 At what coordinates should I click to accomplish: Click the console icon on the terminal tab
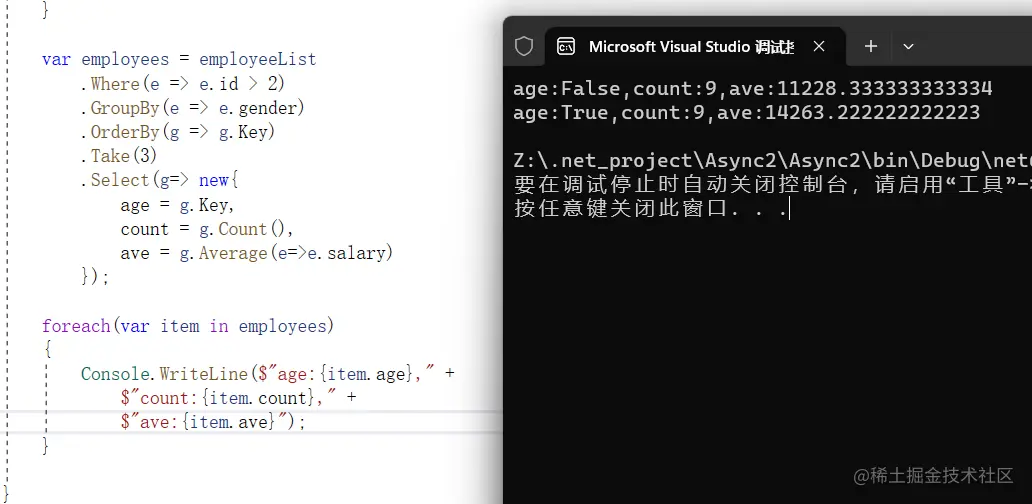(566, 47)
